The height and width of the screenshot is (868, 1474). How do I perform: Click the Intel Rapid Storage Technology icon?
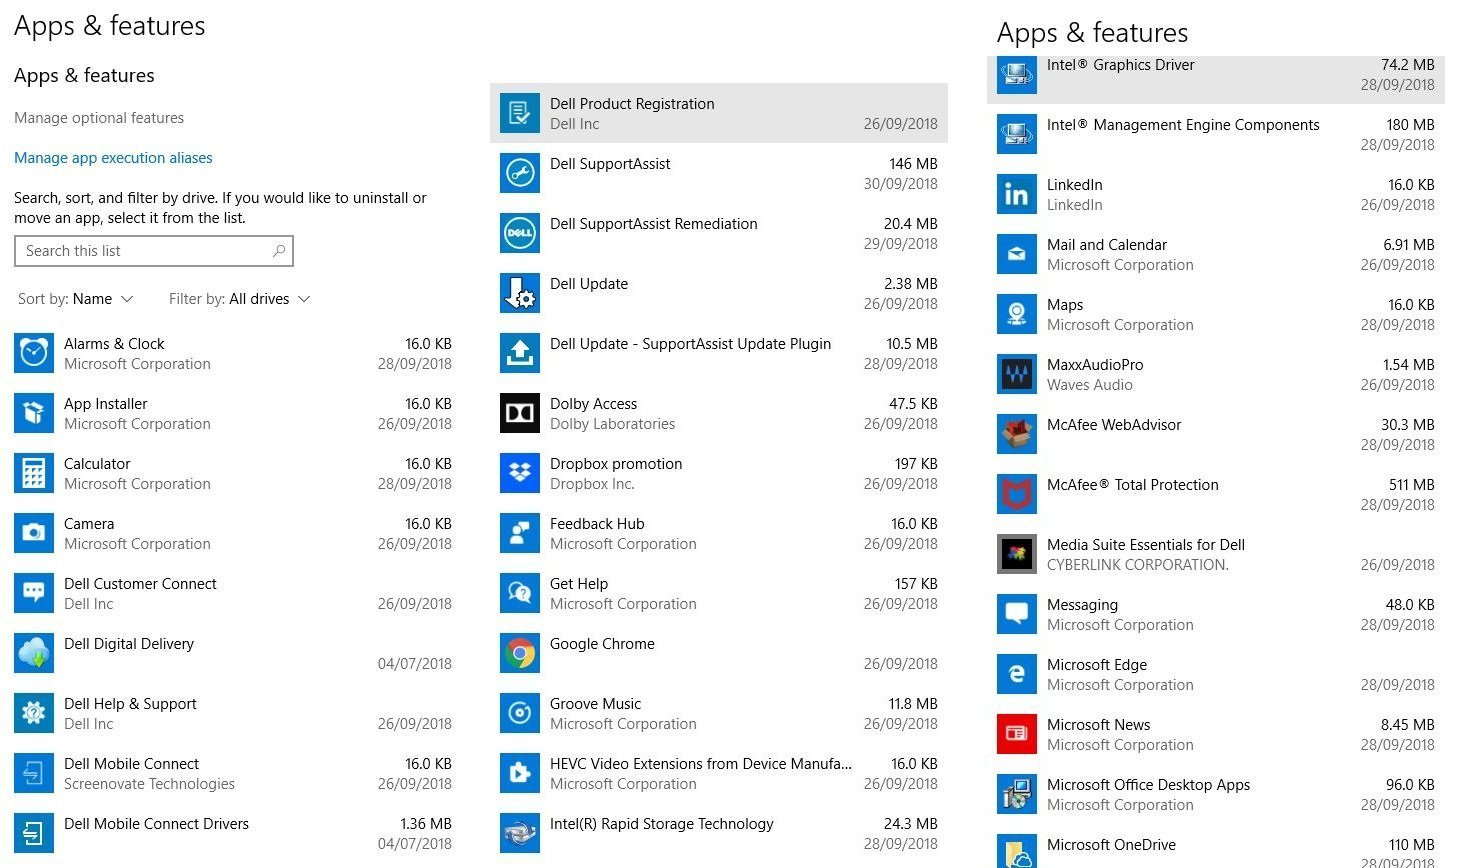click(x=520, y=833)
